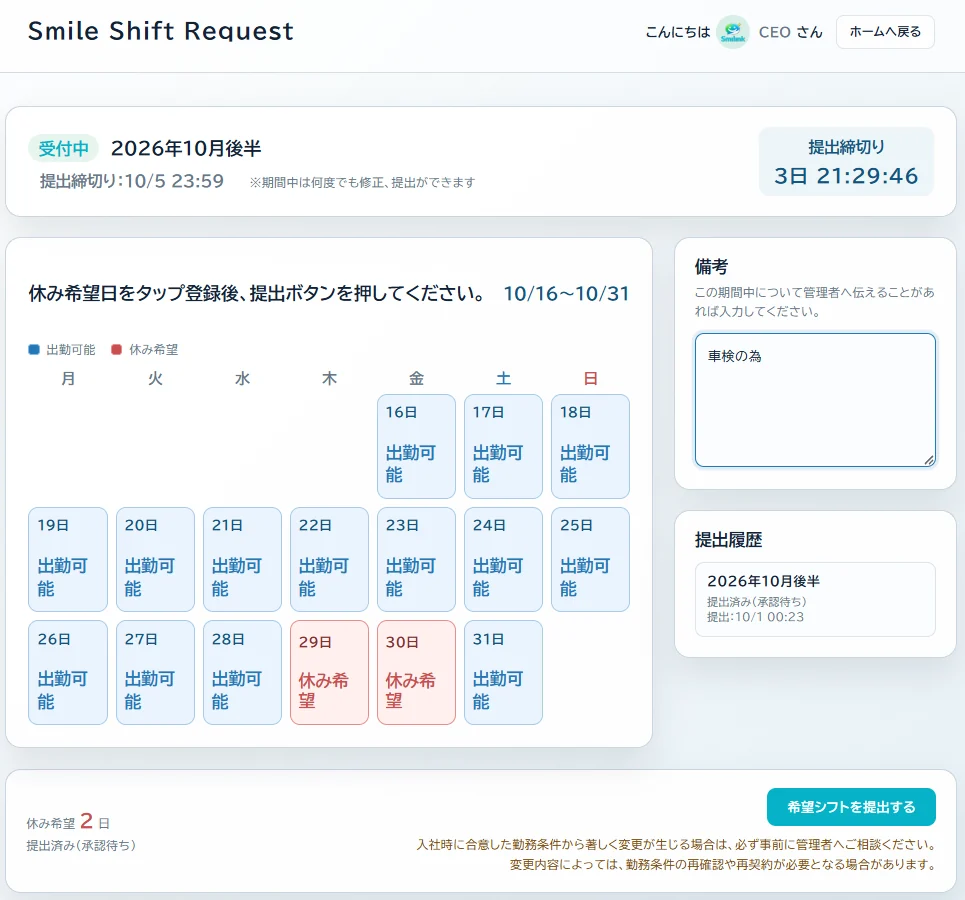Click the 受付中 status badge
The height and width of the screenshot is (900, 965).
click(x=63, y=148)
